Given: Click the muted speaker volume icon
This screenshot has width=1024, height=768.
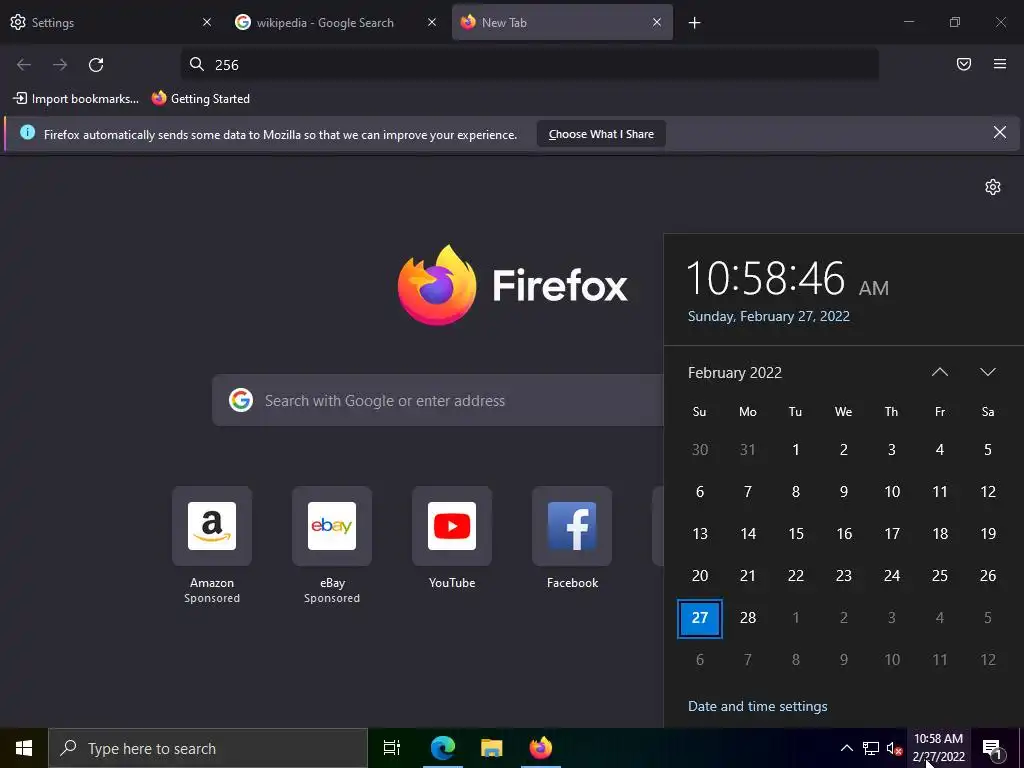Looking at the screenshot, I should tap(894, 748).
